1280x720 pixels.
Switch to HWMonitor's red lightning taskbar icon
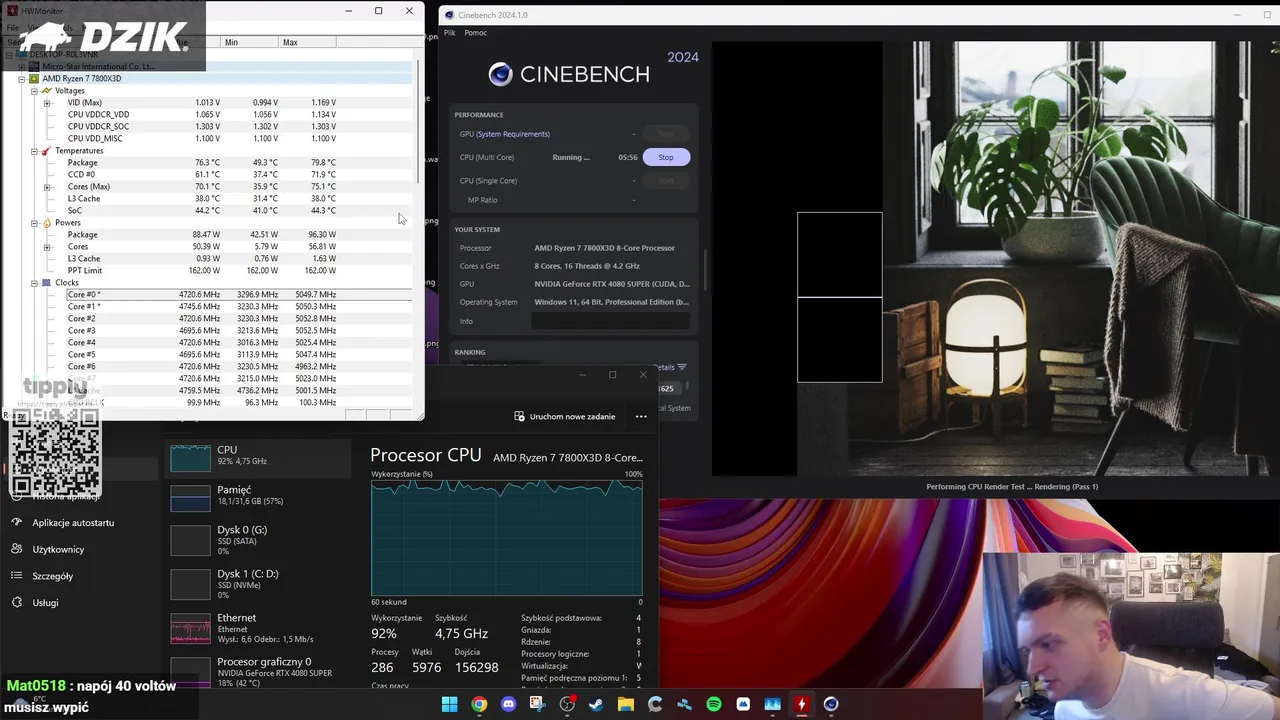click(801, 704)
